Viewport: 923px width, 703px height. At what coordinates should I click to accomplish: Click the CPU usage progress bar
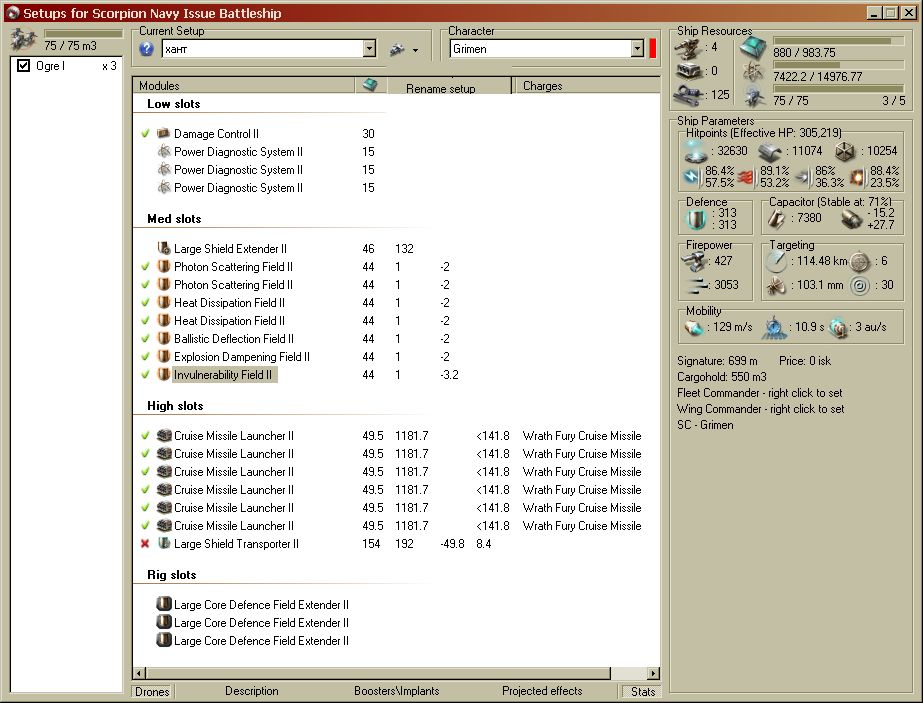coord(838,41)
